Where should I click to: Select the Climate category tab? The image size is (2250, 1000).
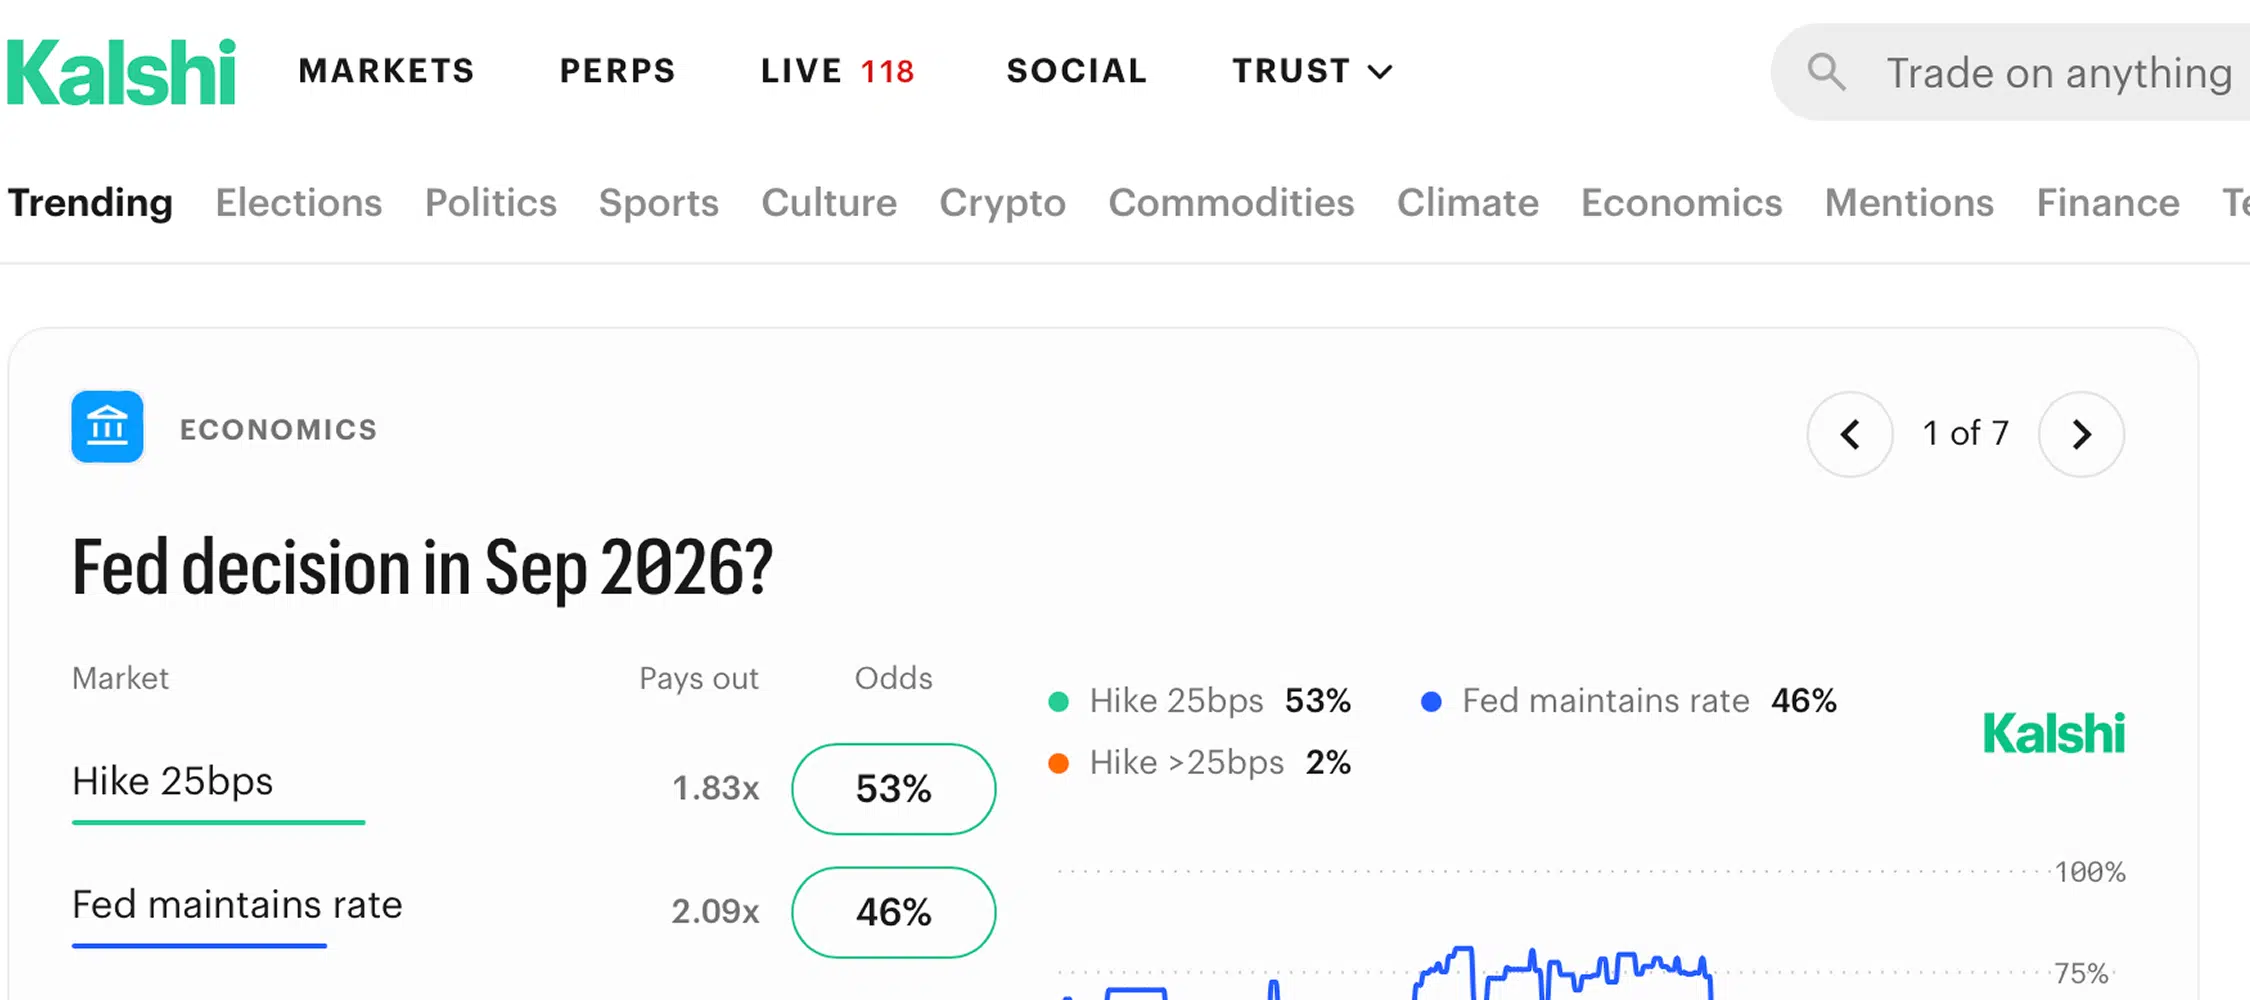1468,203
